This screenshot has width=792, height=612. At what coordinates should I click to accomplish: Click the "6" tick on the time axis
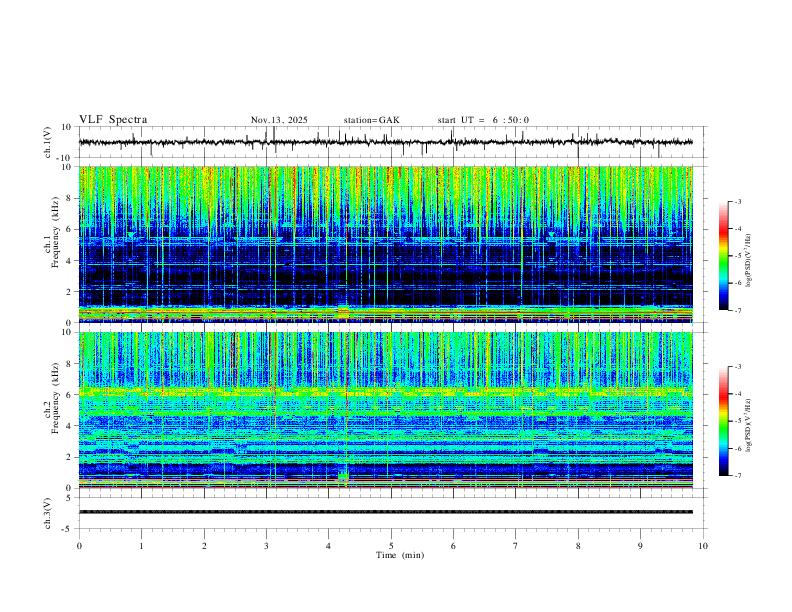453,546
